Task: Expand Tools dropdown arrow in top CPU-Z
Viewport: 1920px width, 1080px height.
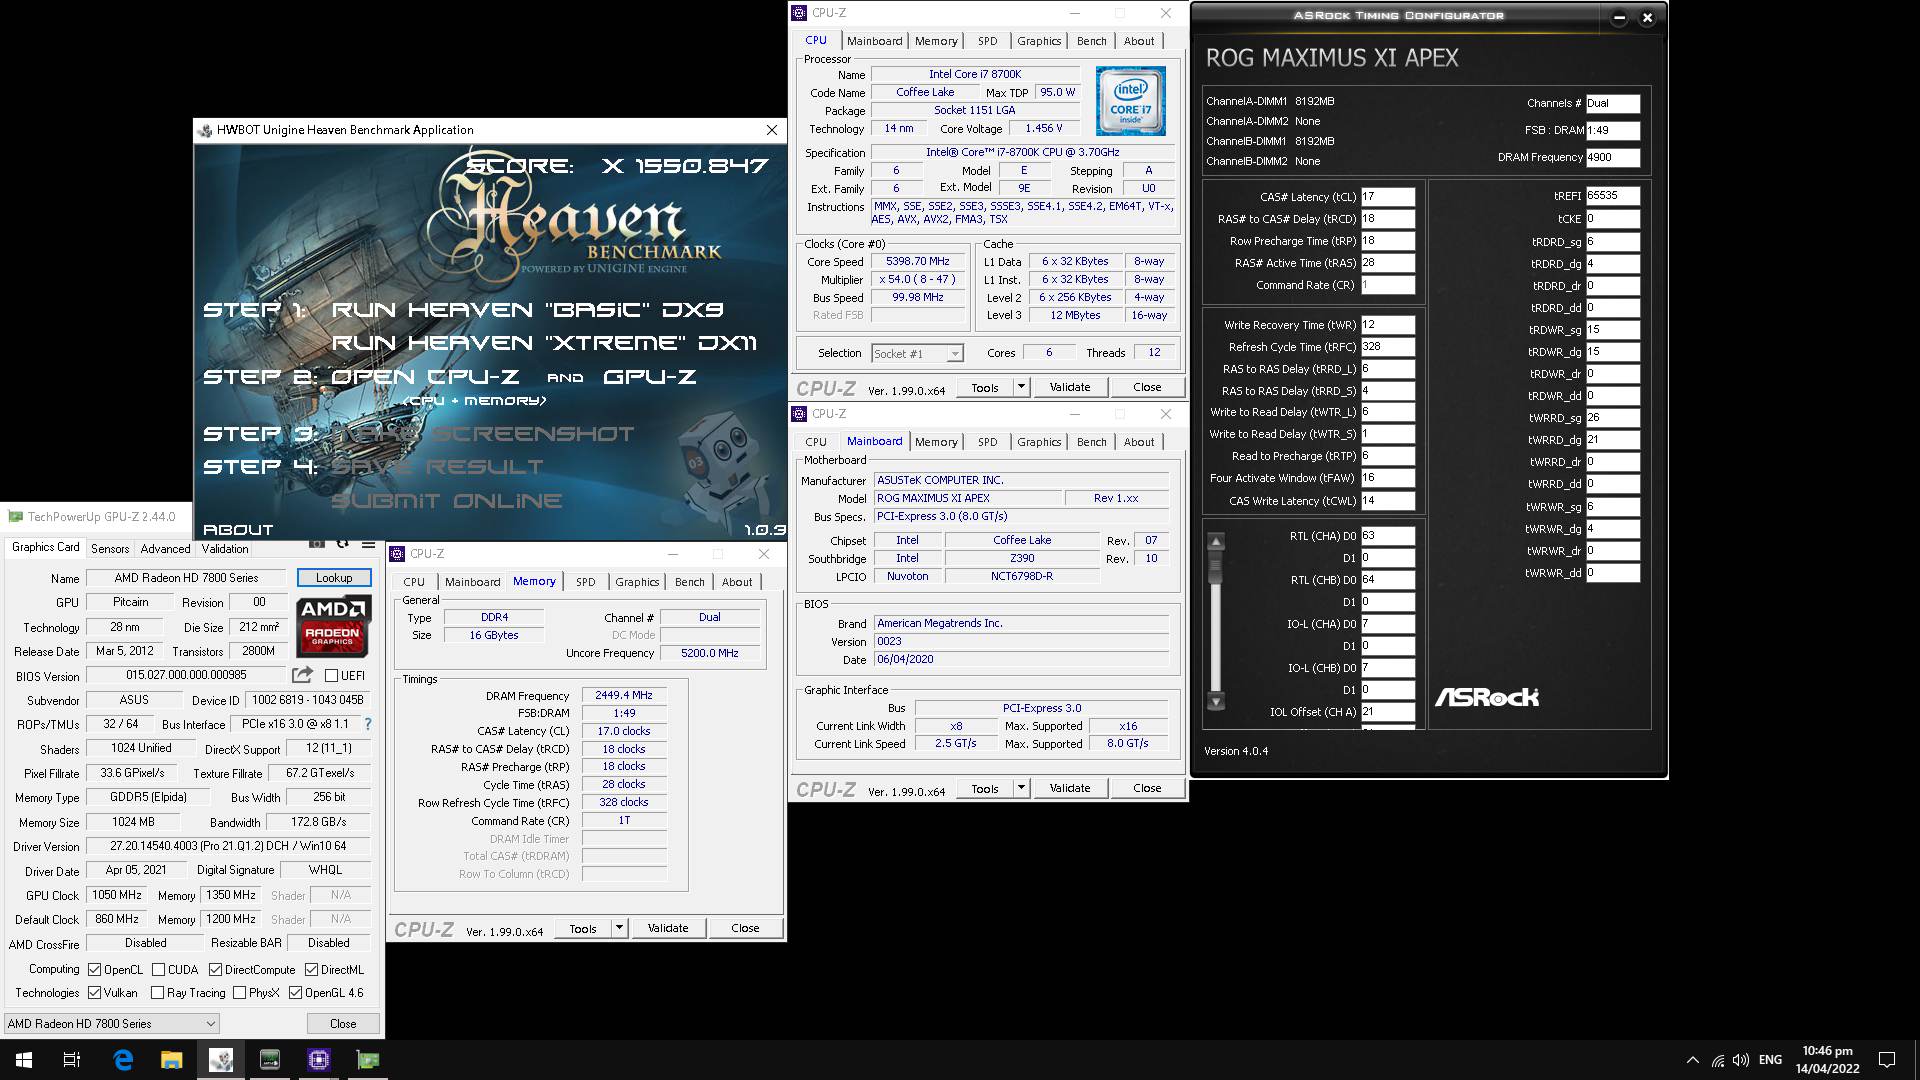Action: point(1021,387)
